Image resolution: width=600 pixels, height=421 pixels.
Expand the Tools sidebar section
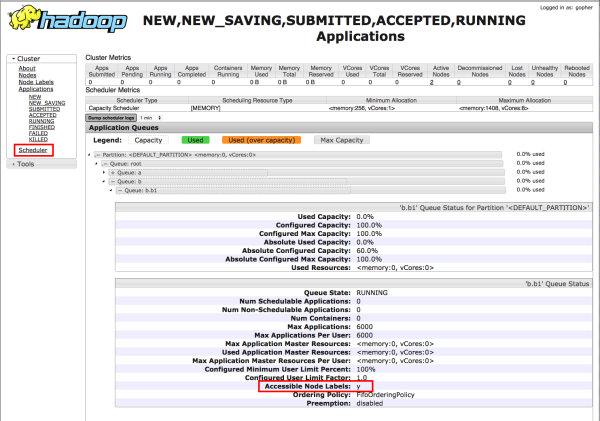(27, 164)
